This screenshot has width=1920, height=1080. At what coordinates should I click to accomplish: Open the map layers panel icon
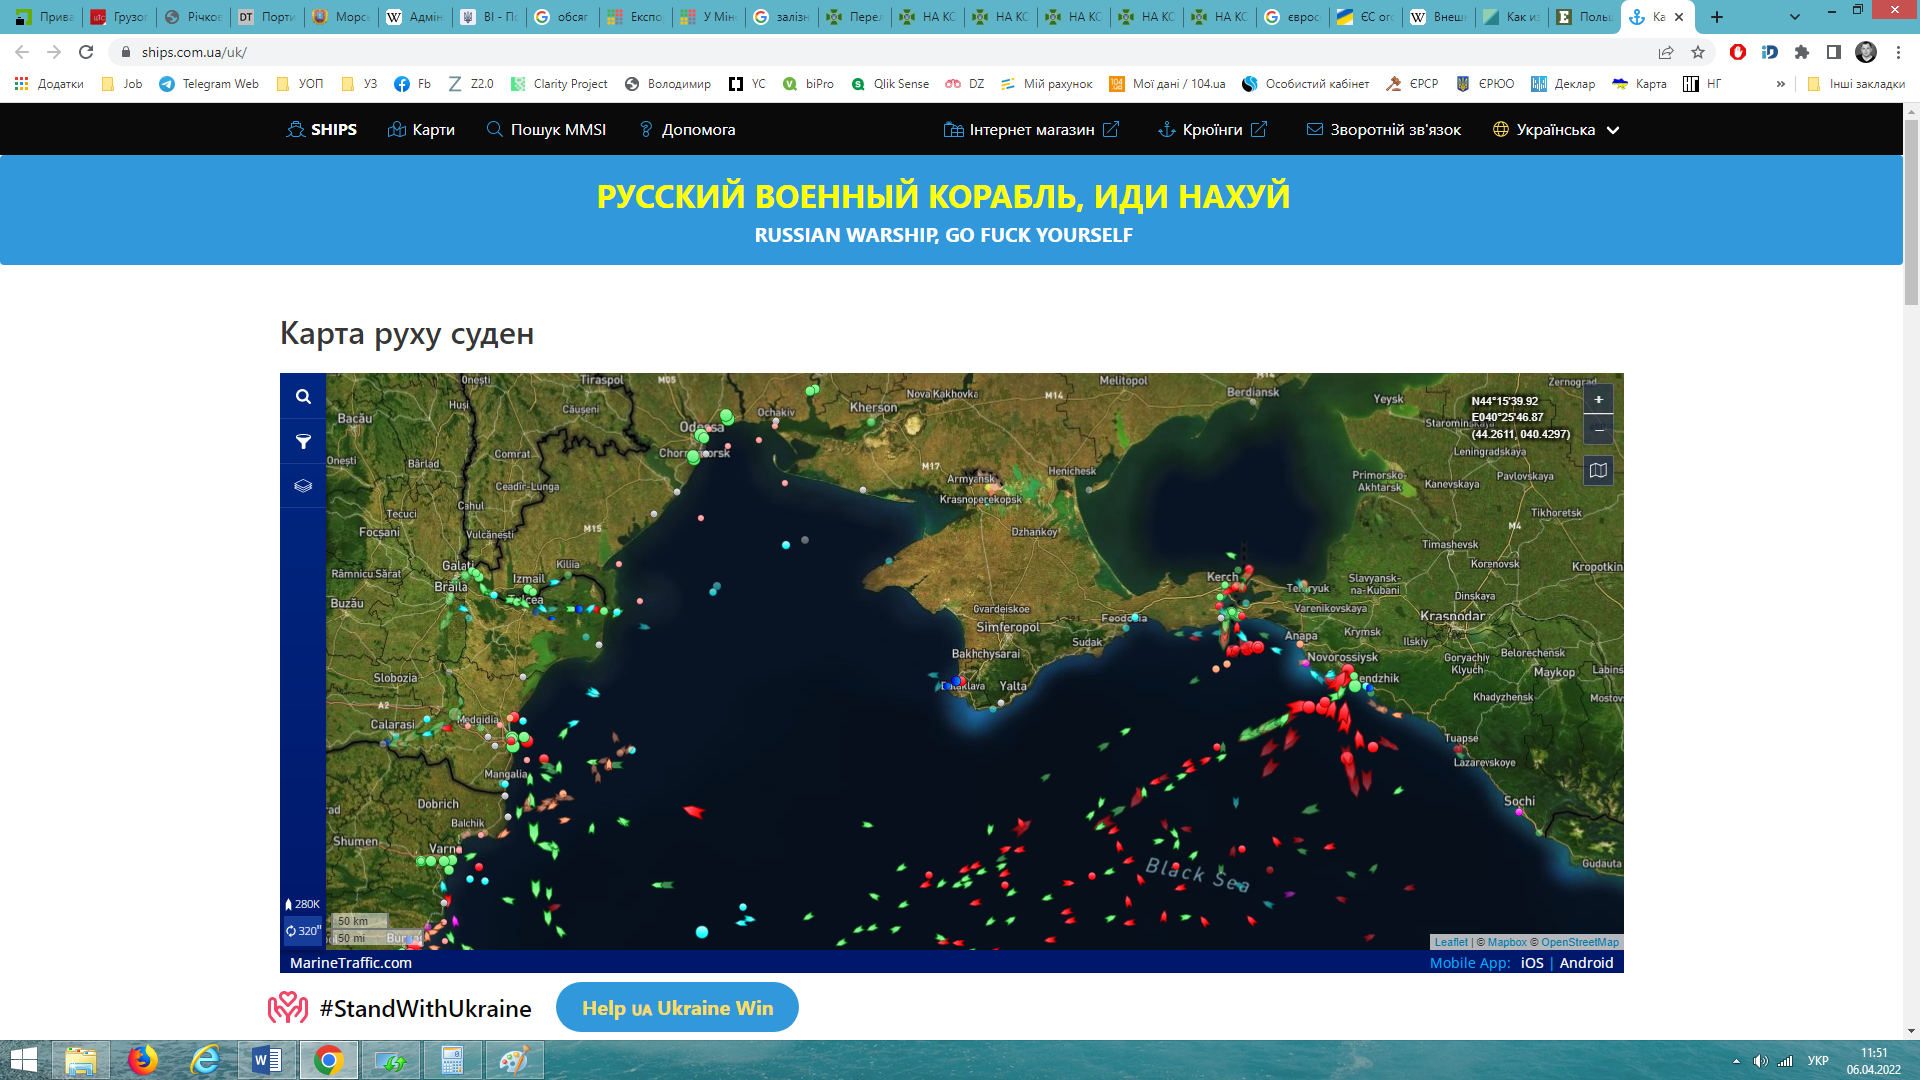click(x=303, y=486)
